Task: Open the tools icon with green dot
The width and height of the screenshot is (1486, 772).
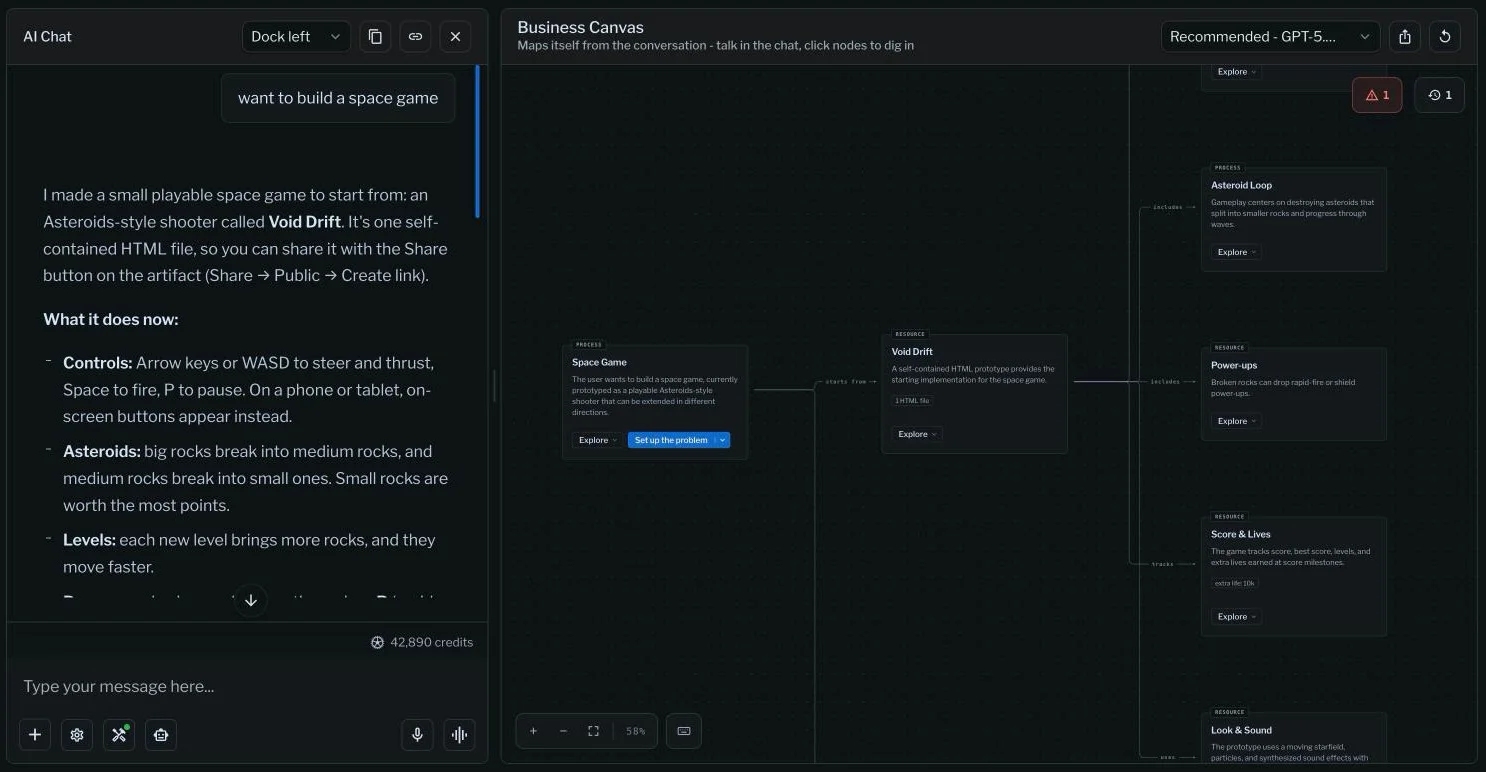Action: point(119,735)
